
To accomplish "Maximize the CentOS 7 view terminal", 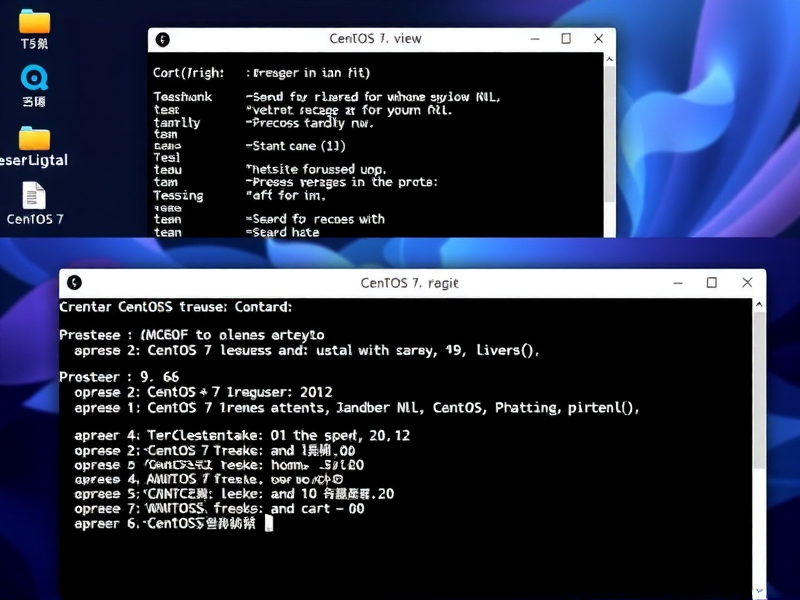I will (x=567, y=38).
